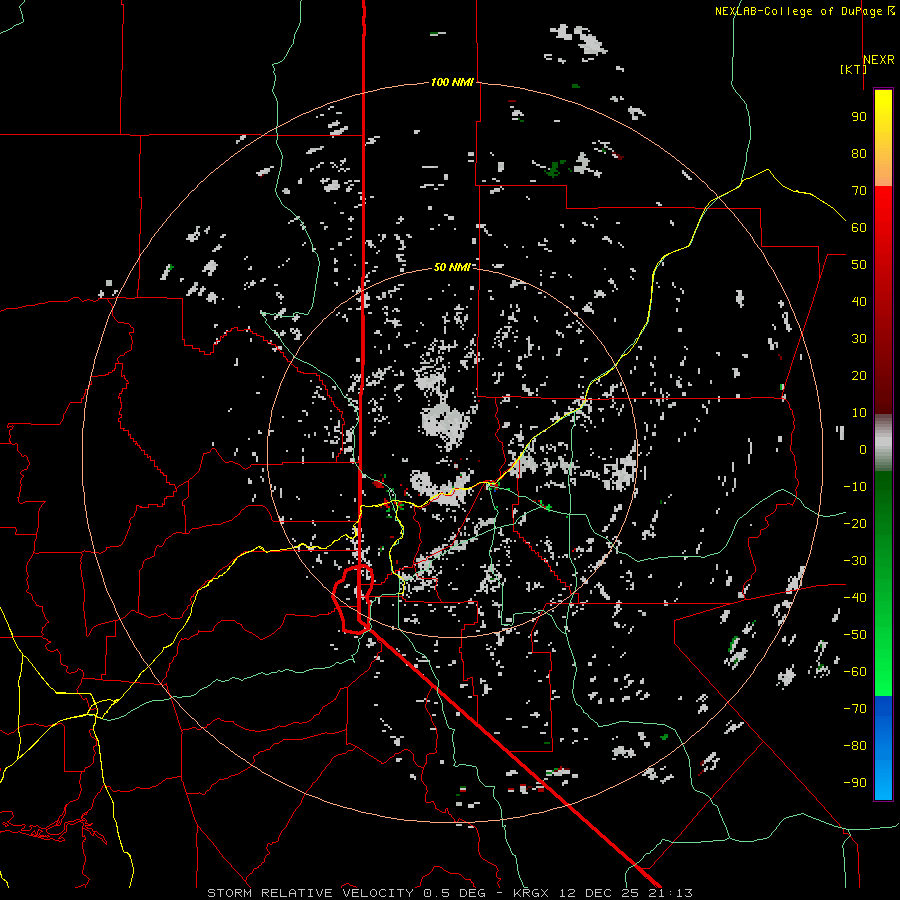Click the 20 value on velocity scale
900x900 pixels.
tap(859, 375)
